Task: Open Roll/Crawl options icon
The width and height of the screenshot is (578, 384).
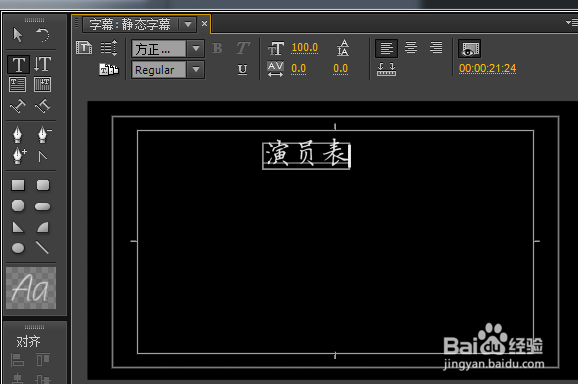Action: point(109,48)
